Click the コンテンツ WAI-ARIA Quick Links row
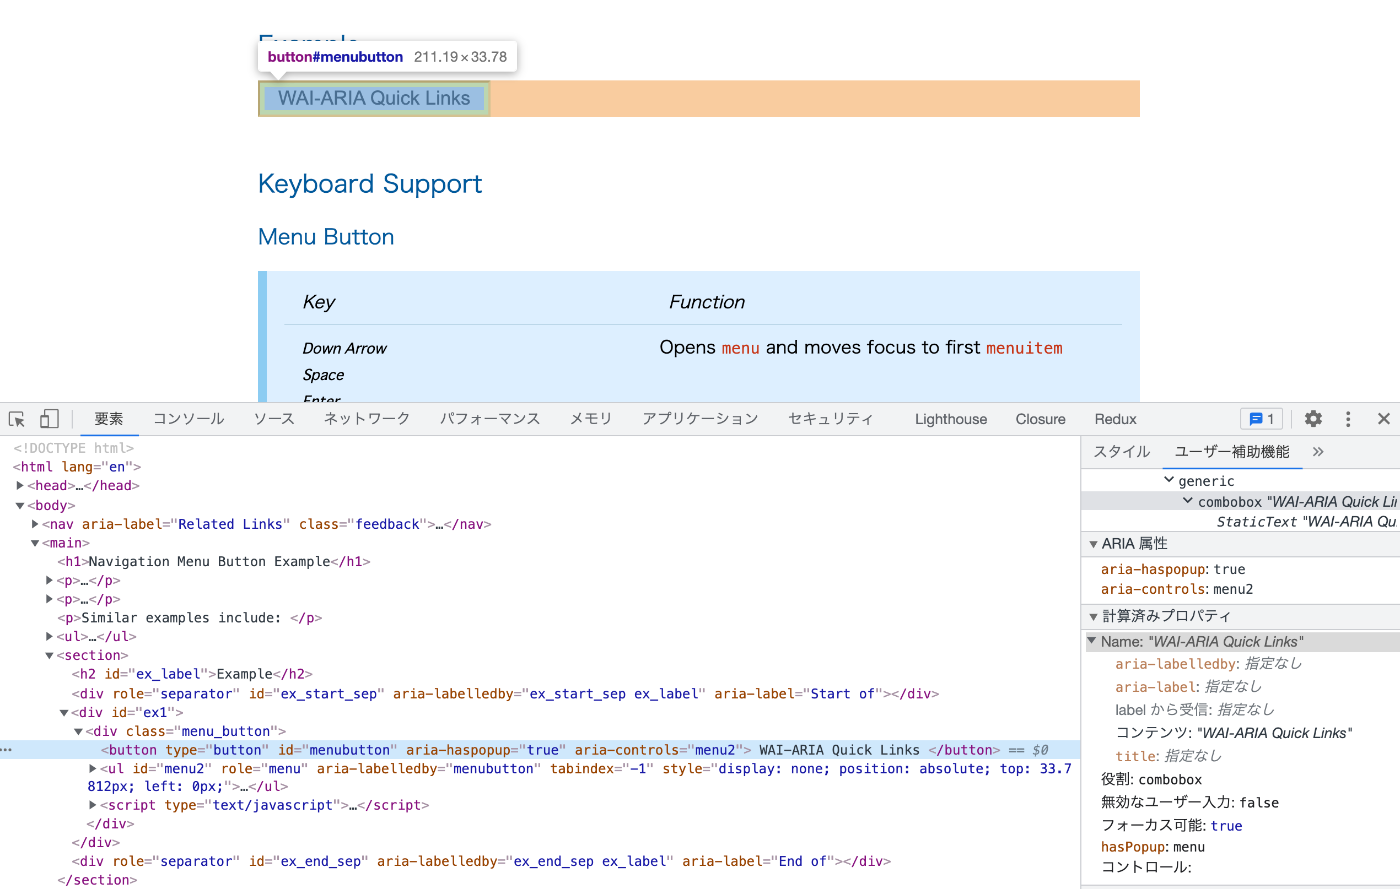 (1234, 733)
